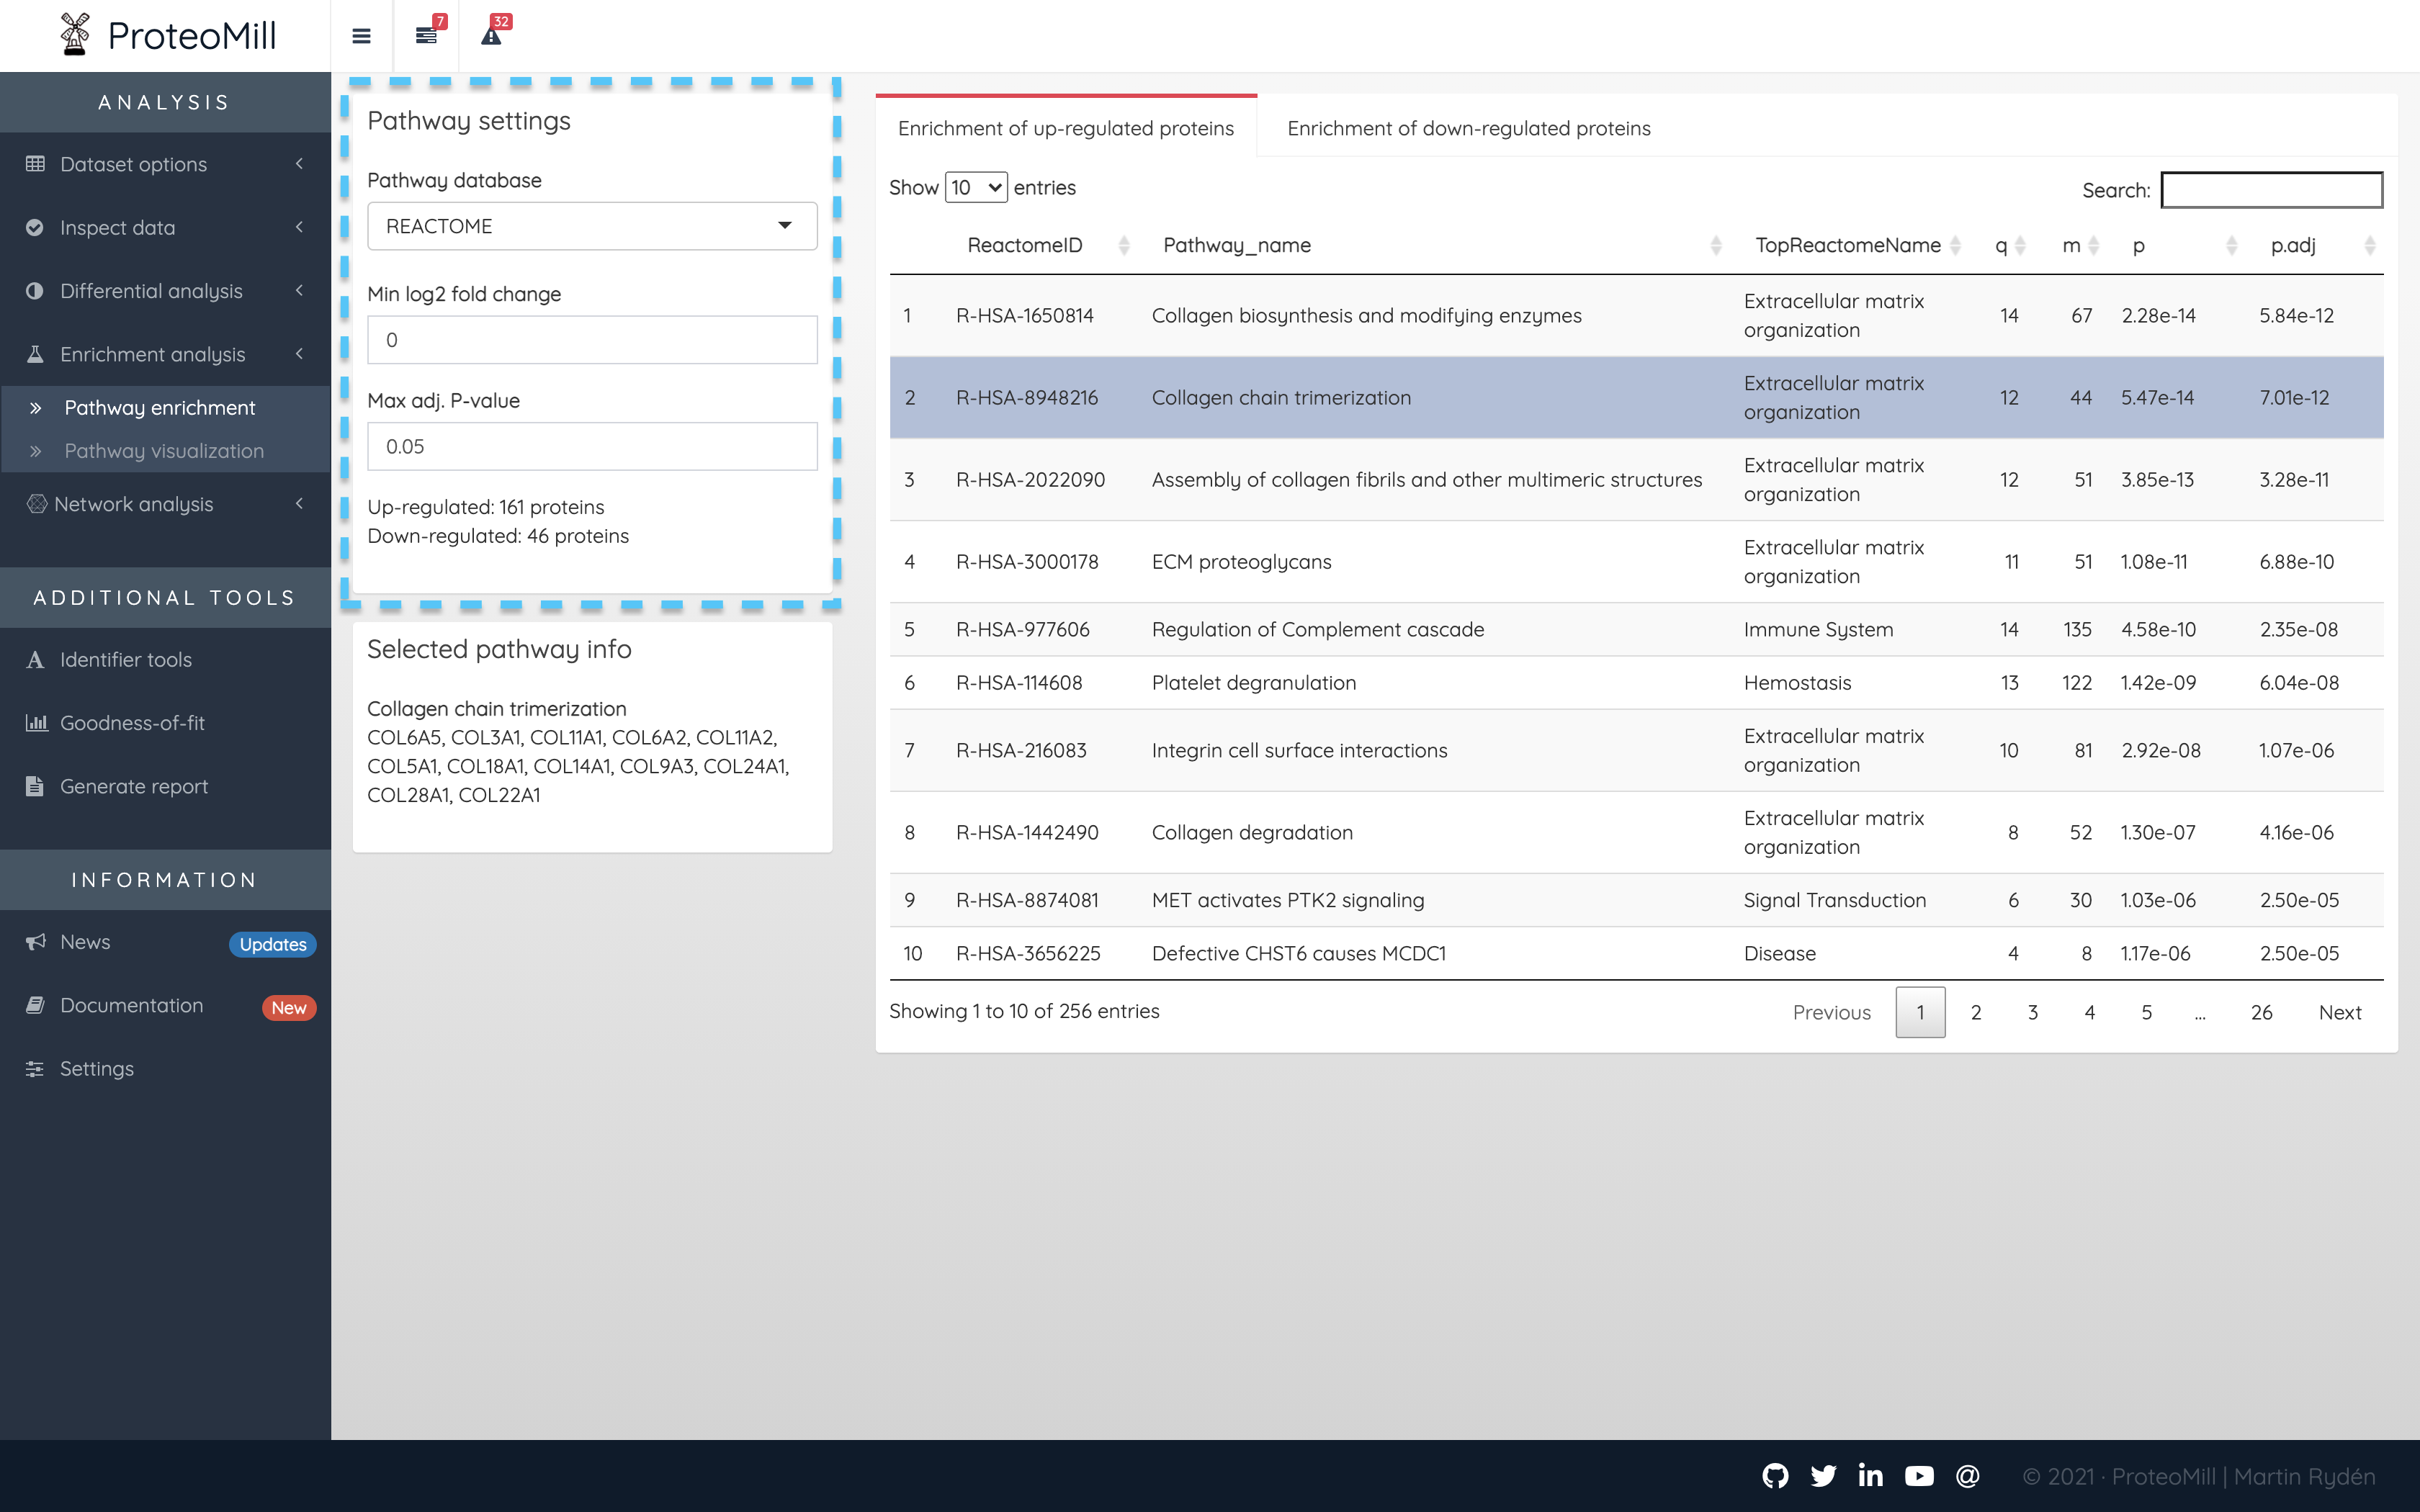2420x1512 pixels.
Task: Sort the table by the q column
Action: (x=2002, y=245)
